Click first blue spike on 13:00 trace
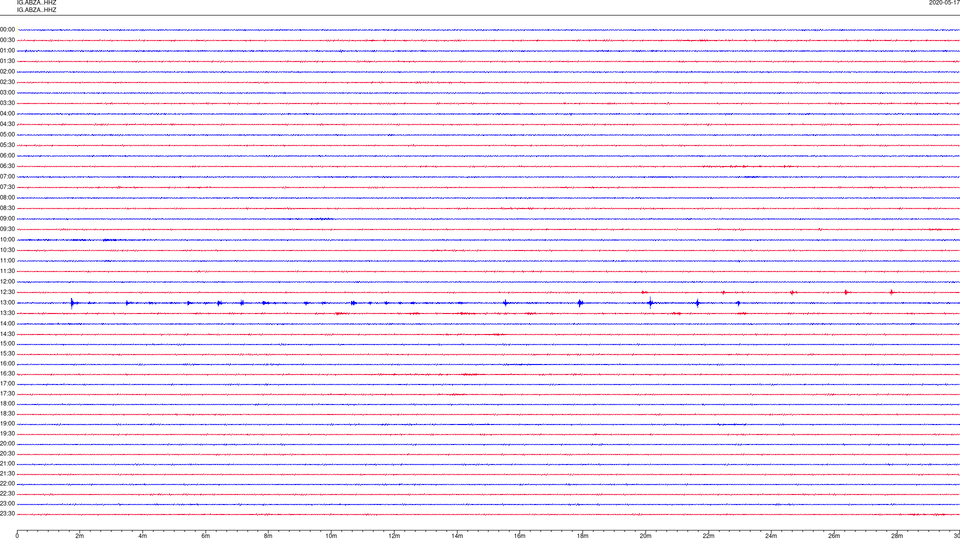This screenshot has width=960, height=540. pyautogui.click(x=72, y=303)
